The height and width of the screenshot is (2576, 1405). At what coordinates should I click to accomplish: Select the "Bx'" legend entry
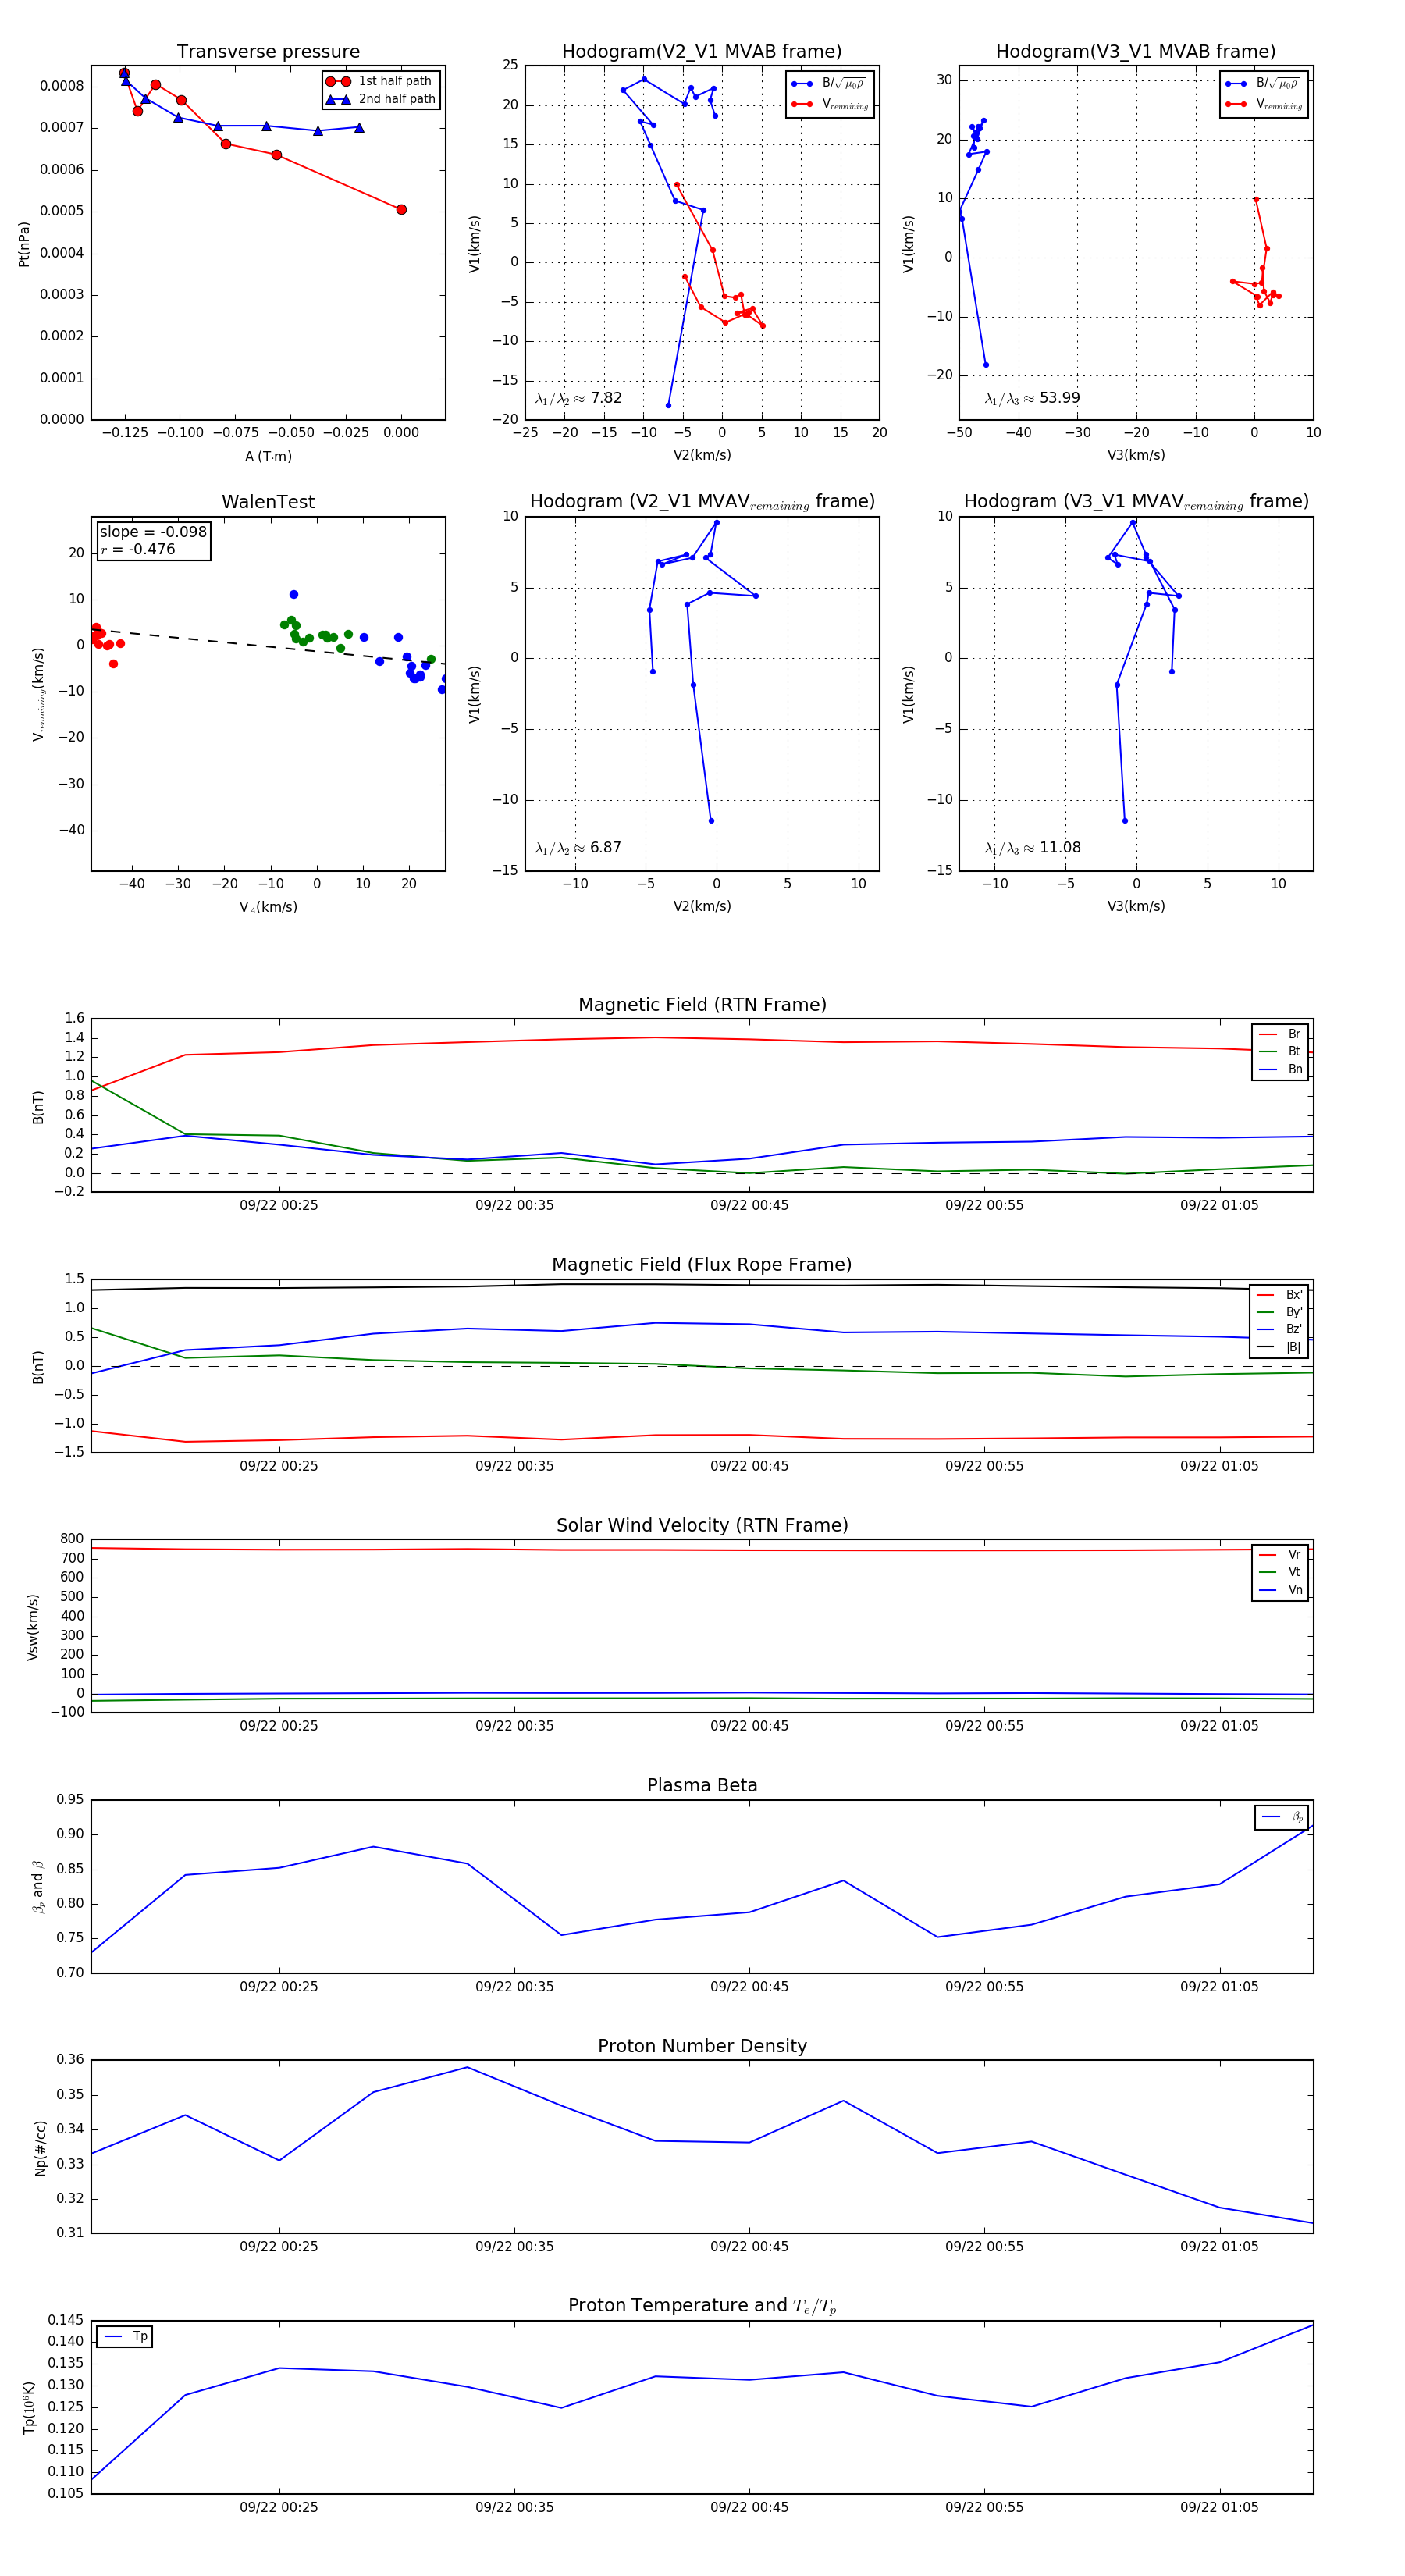pos(1279,1294)
